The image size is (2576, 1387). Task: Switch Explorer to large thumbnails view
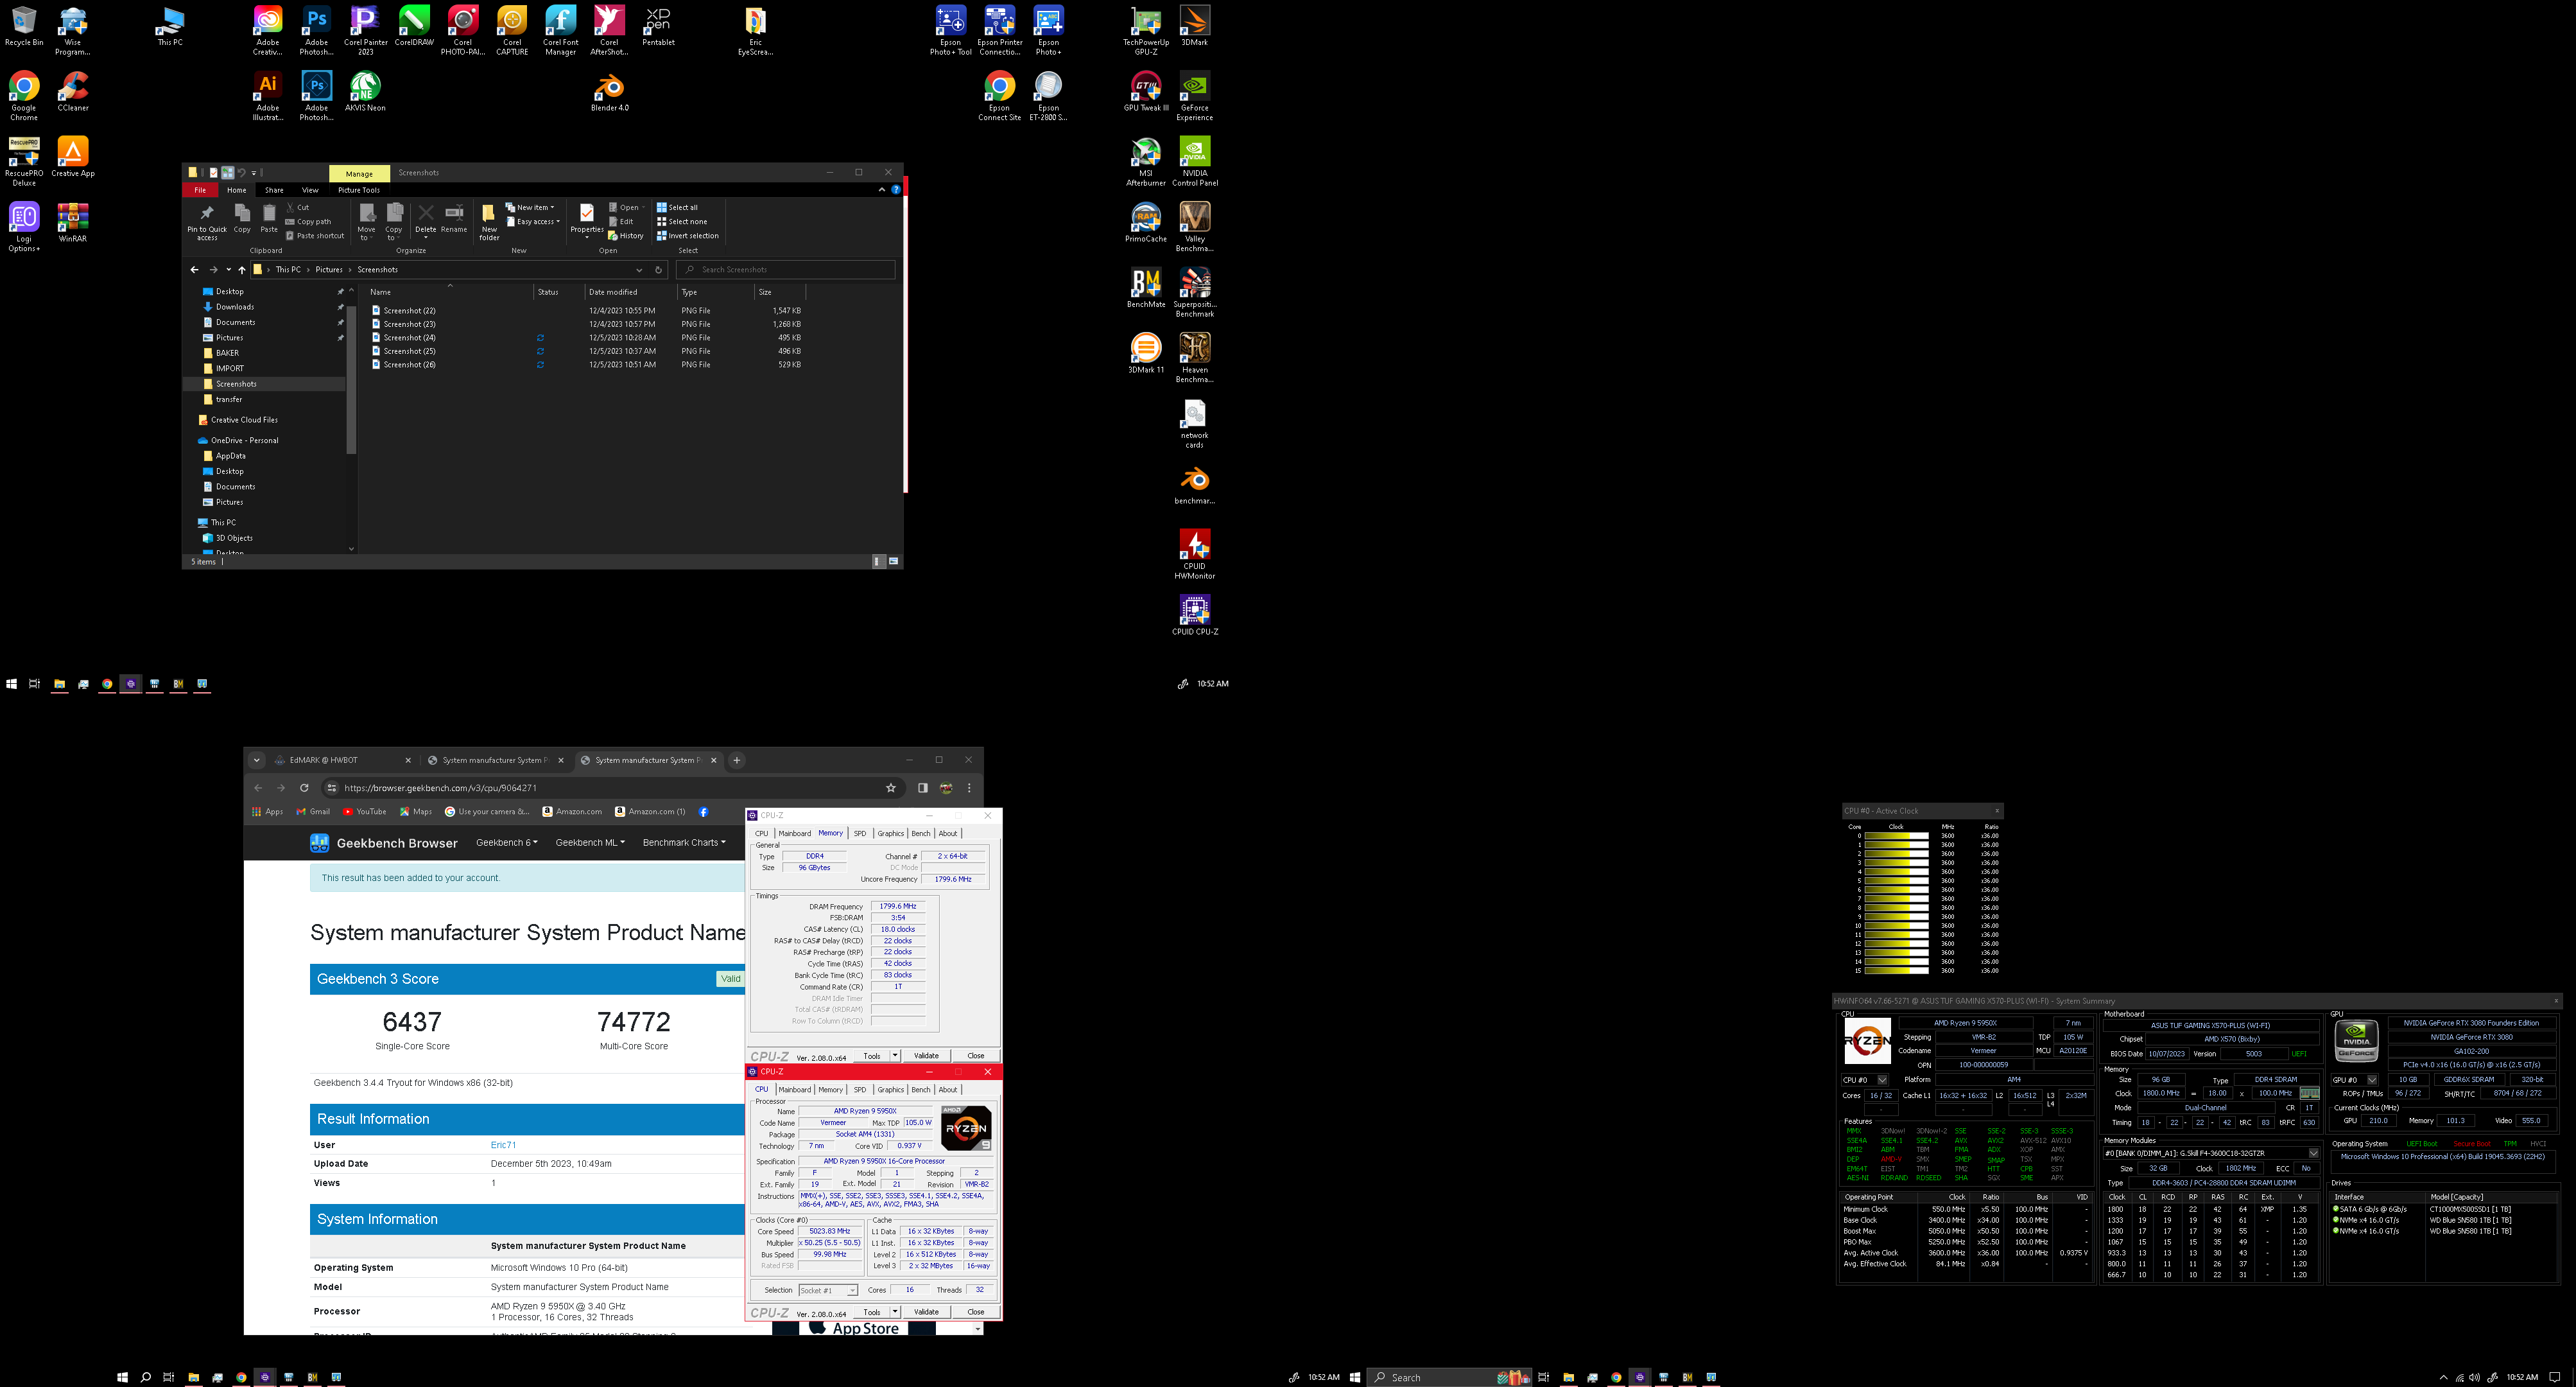[x=893, y=562]
